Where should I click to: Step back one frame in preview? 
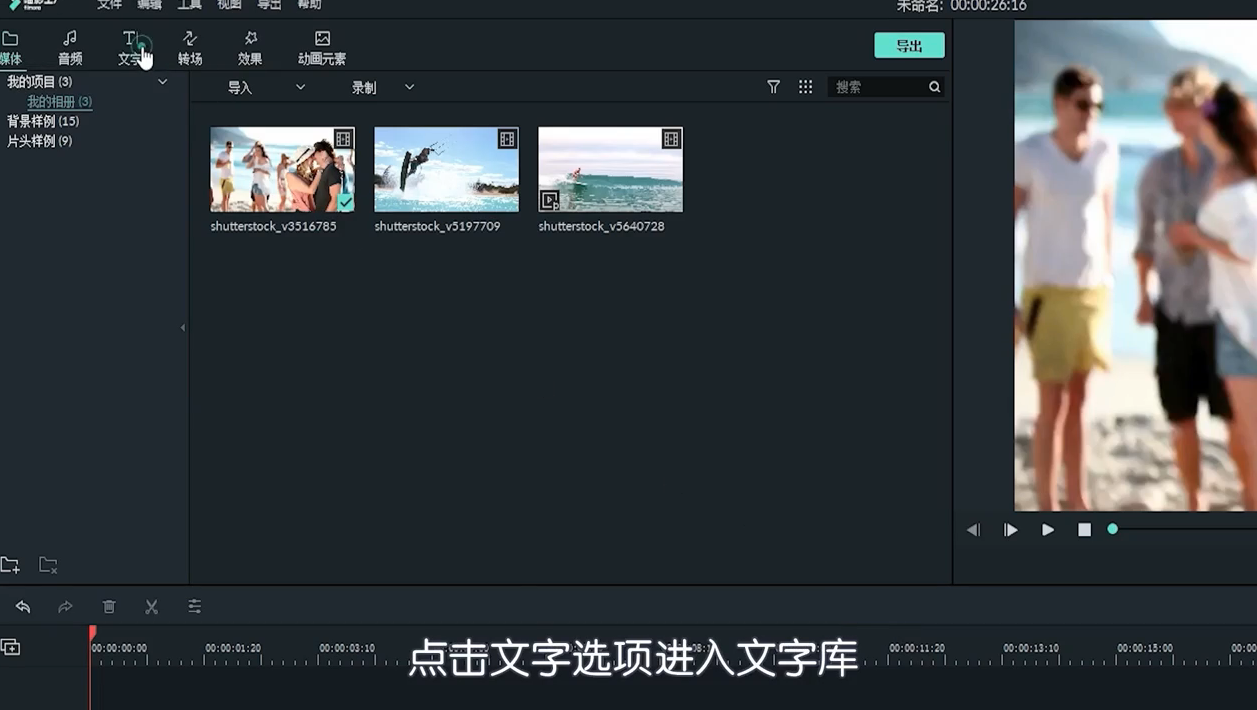pos(973,530)
